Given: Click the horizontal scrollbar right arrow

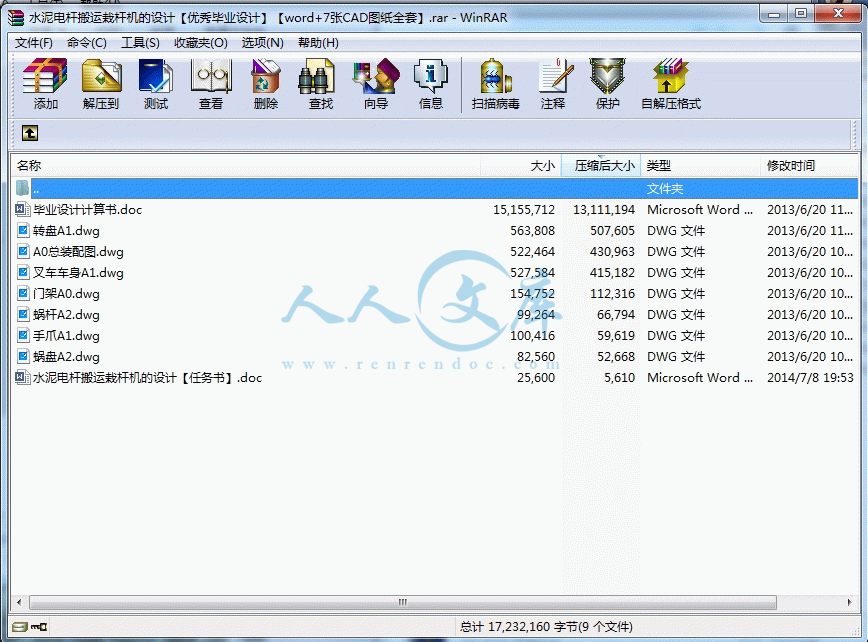Looking at the screenshot, I should pyautogui.click(x=850, y=602).
